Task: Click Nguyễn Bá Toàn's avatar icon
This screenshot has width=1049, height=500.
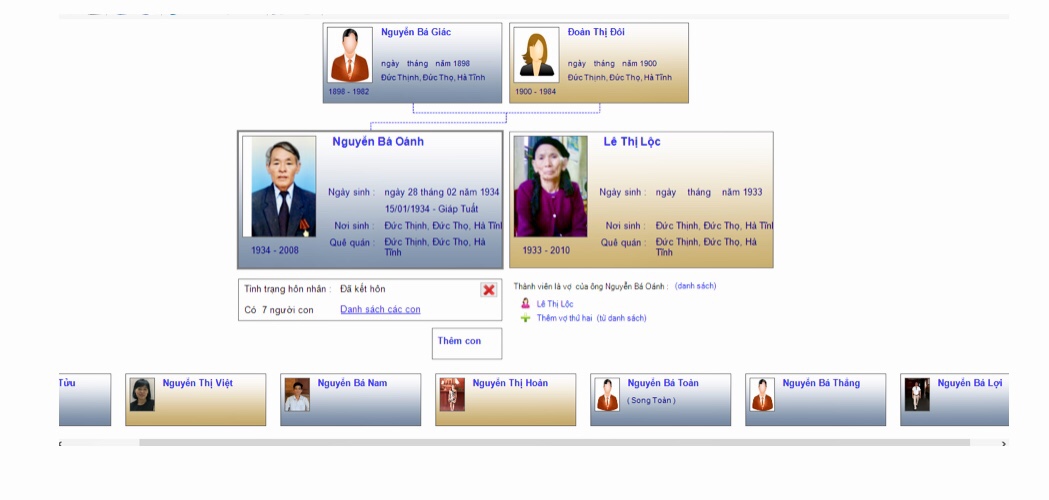Action: click(x=607, y=395)
